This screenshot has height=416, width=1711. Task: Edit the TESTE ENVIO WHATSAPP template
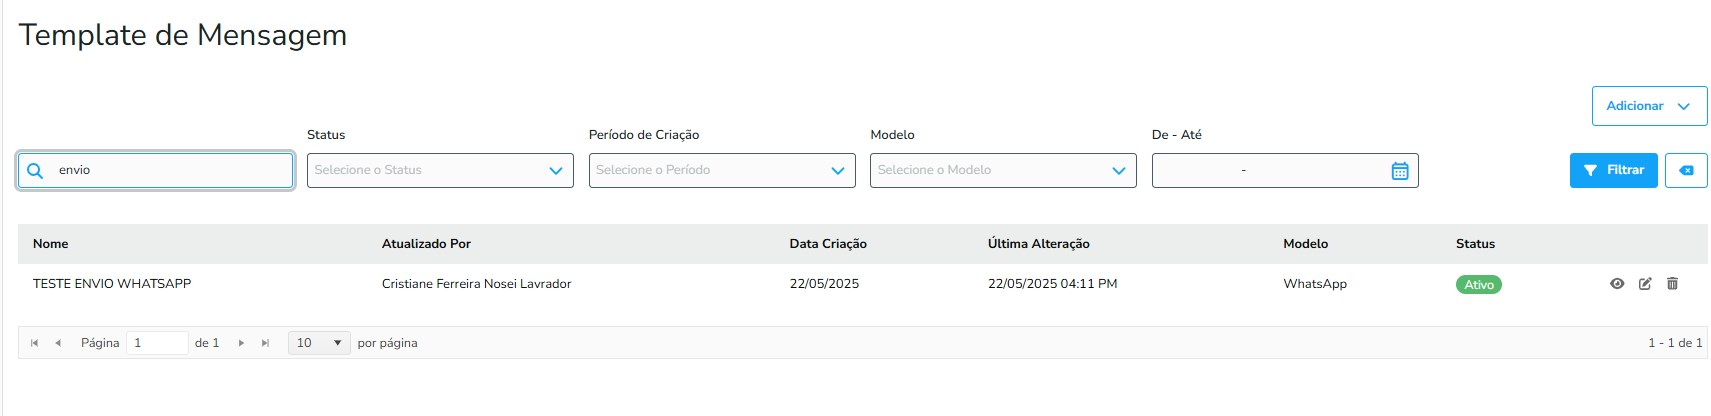pos(1645,284)
